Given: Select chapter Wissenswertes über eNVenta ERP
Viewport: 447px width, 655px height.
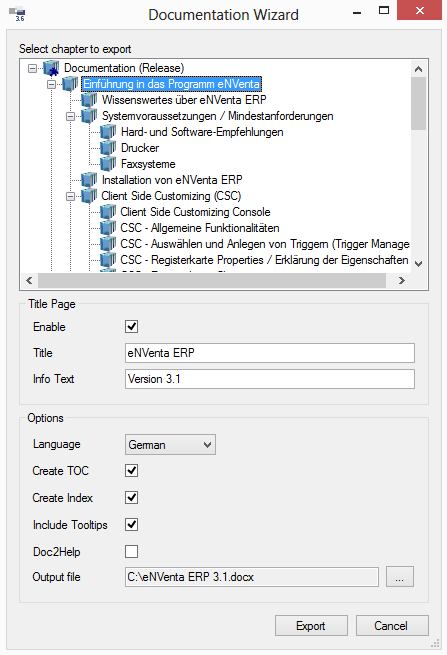Looking at the screenshot, I should point(184,100).
